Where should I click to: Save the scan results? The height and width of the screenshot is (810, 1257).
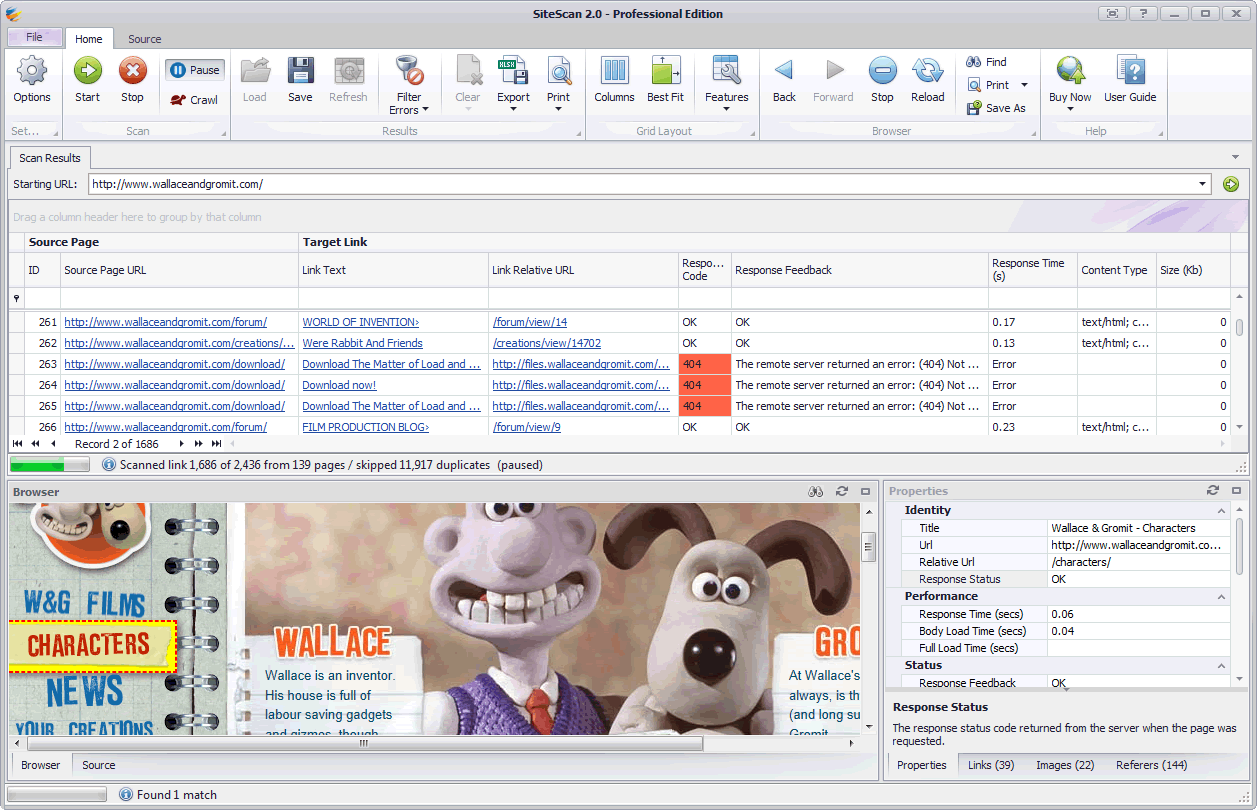tap(300, 80)
